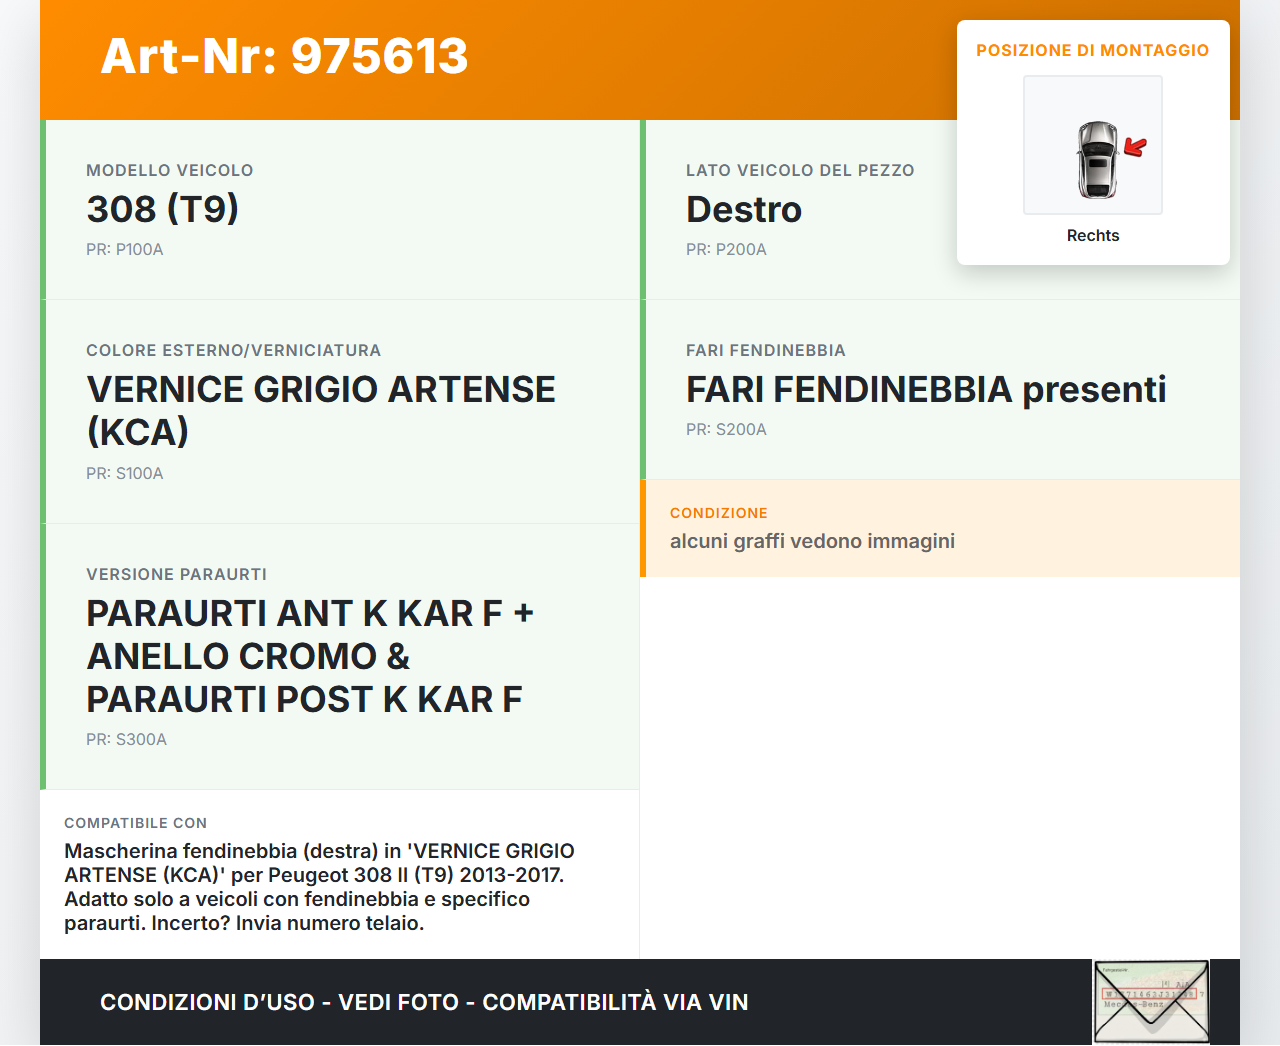Click the PR: P200A code
The width and height of the screenshot is (1280, 1046).
[725, 249]
